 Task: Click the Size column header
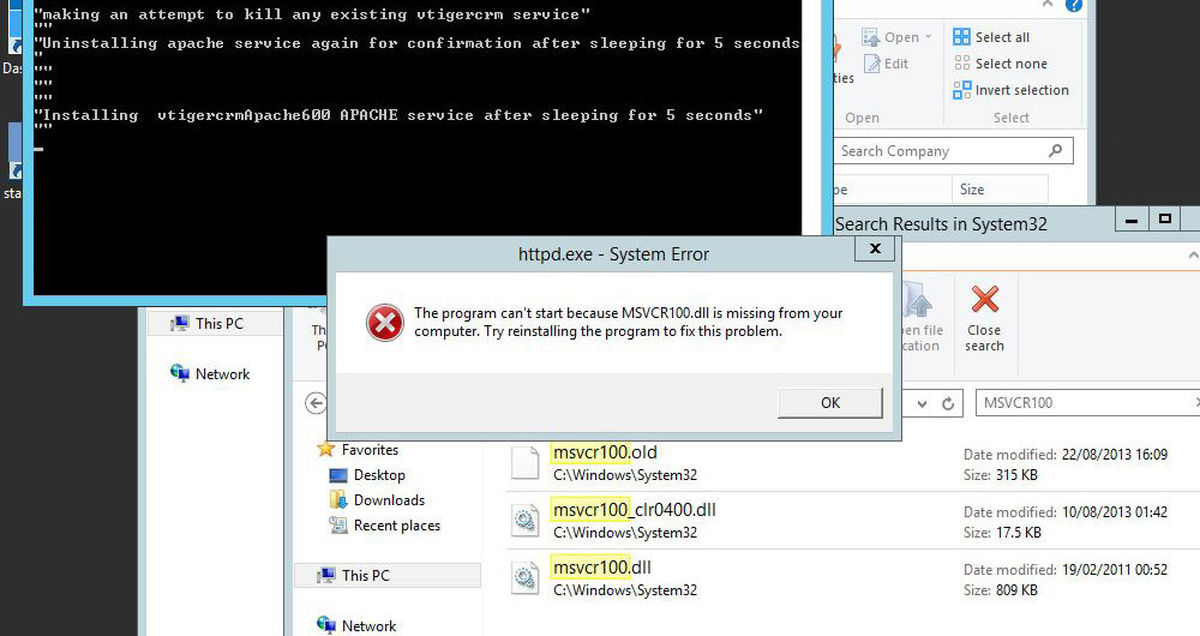click(x=1000, y=189)
